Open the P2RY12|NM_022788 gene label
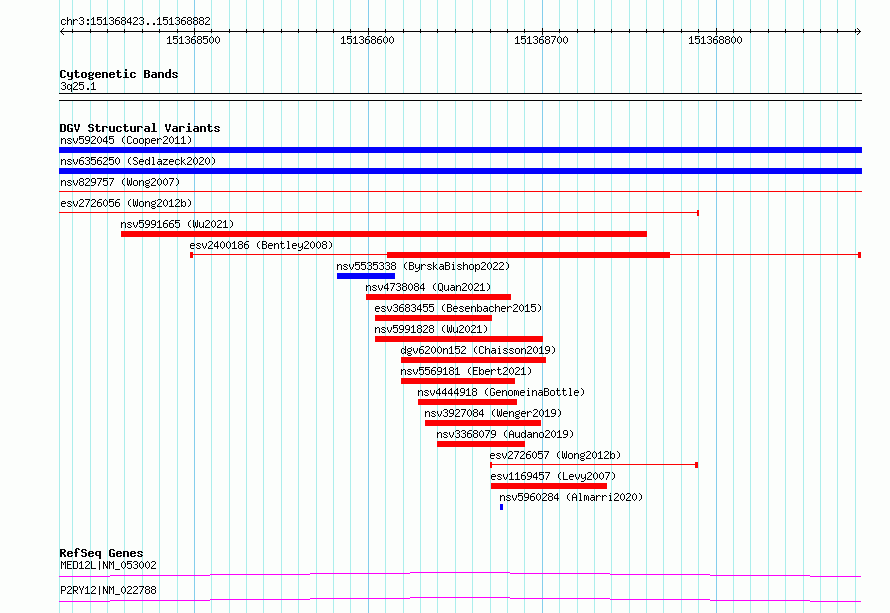The image size is (890, 613). point(108,590)
